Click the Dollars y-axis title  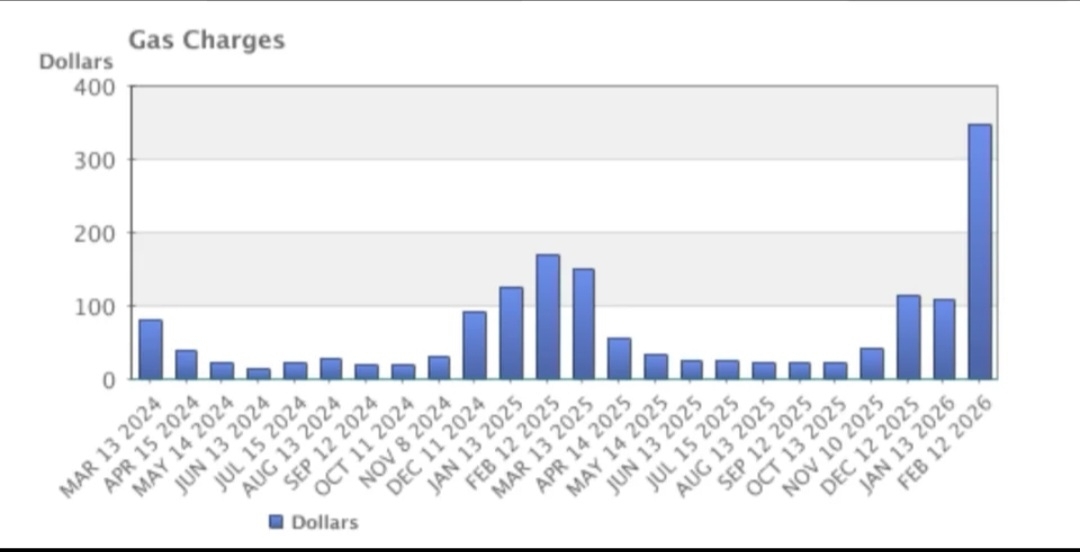pos(76,62)
